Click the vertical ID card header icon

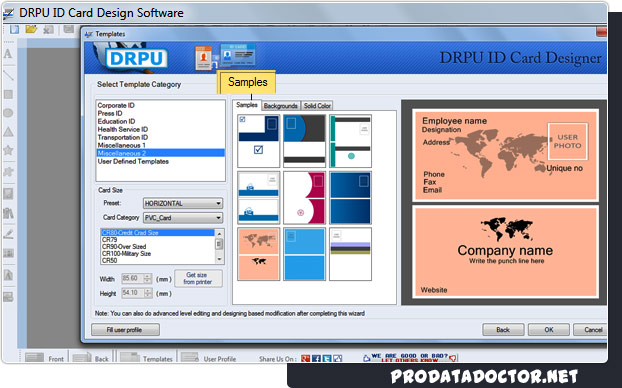pyautogui.click(x=203, y=58)
